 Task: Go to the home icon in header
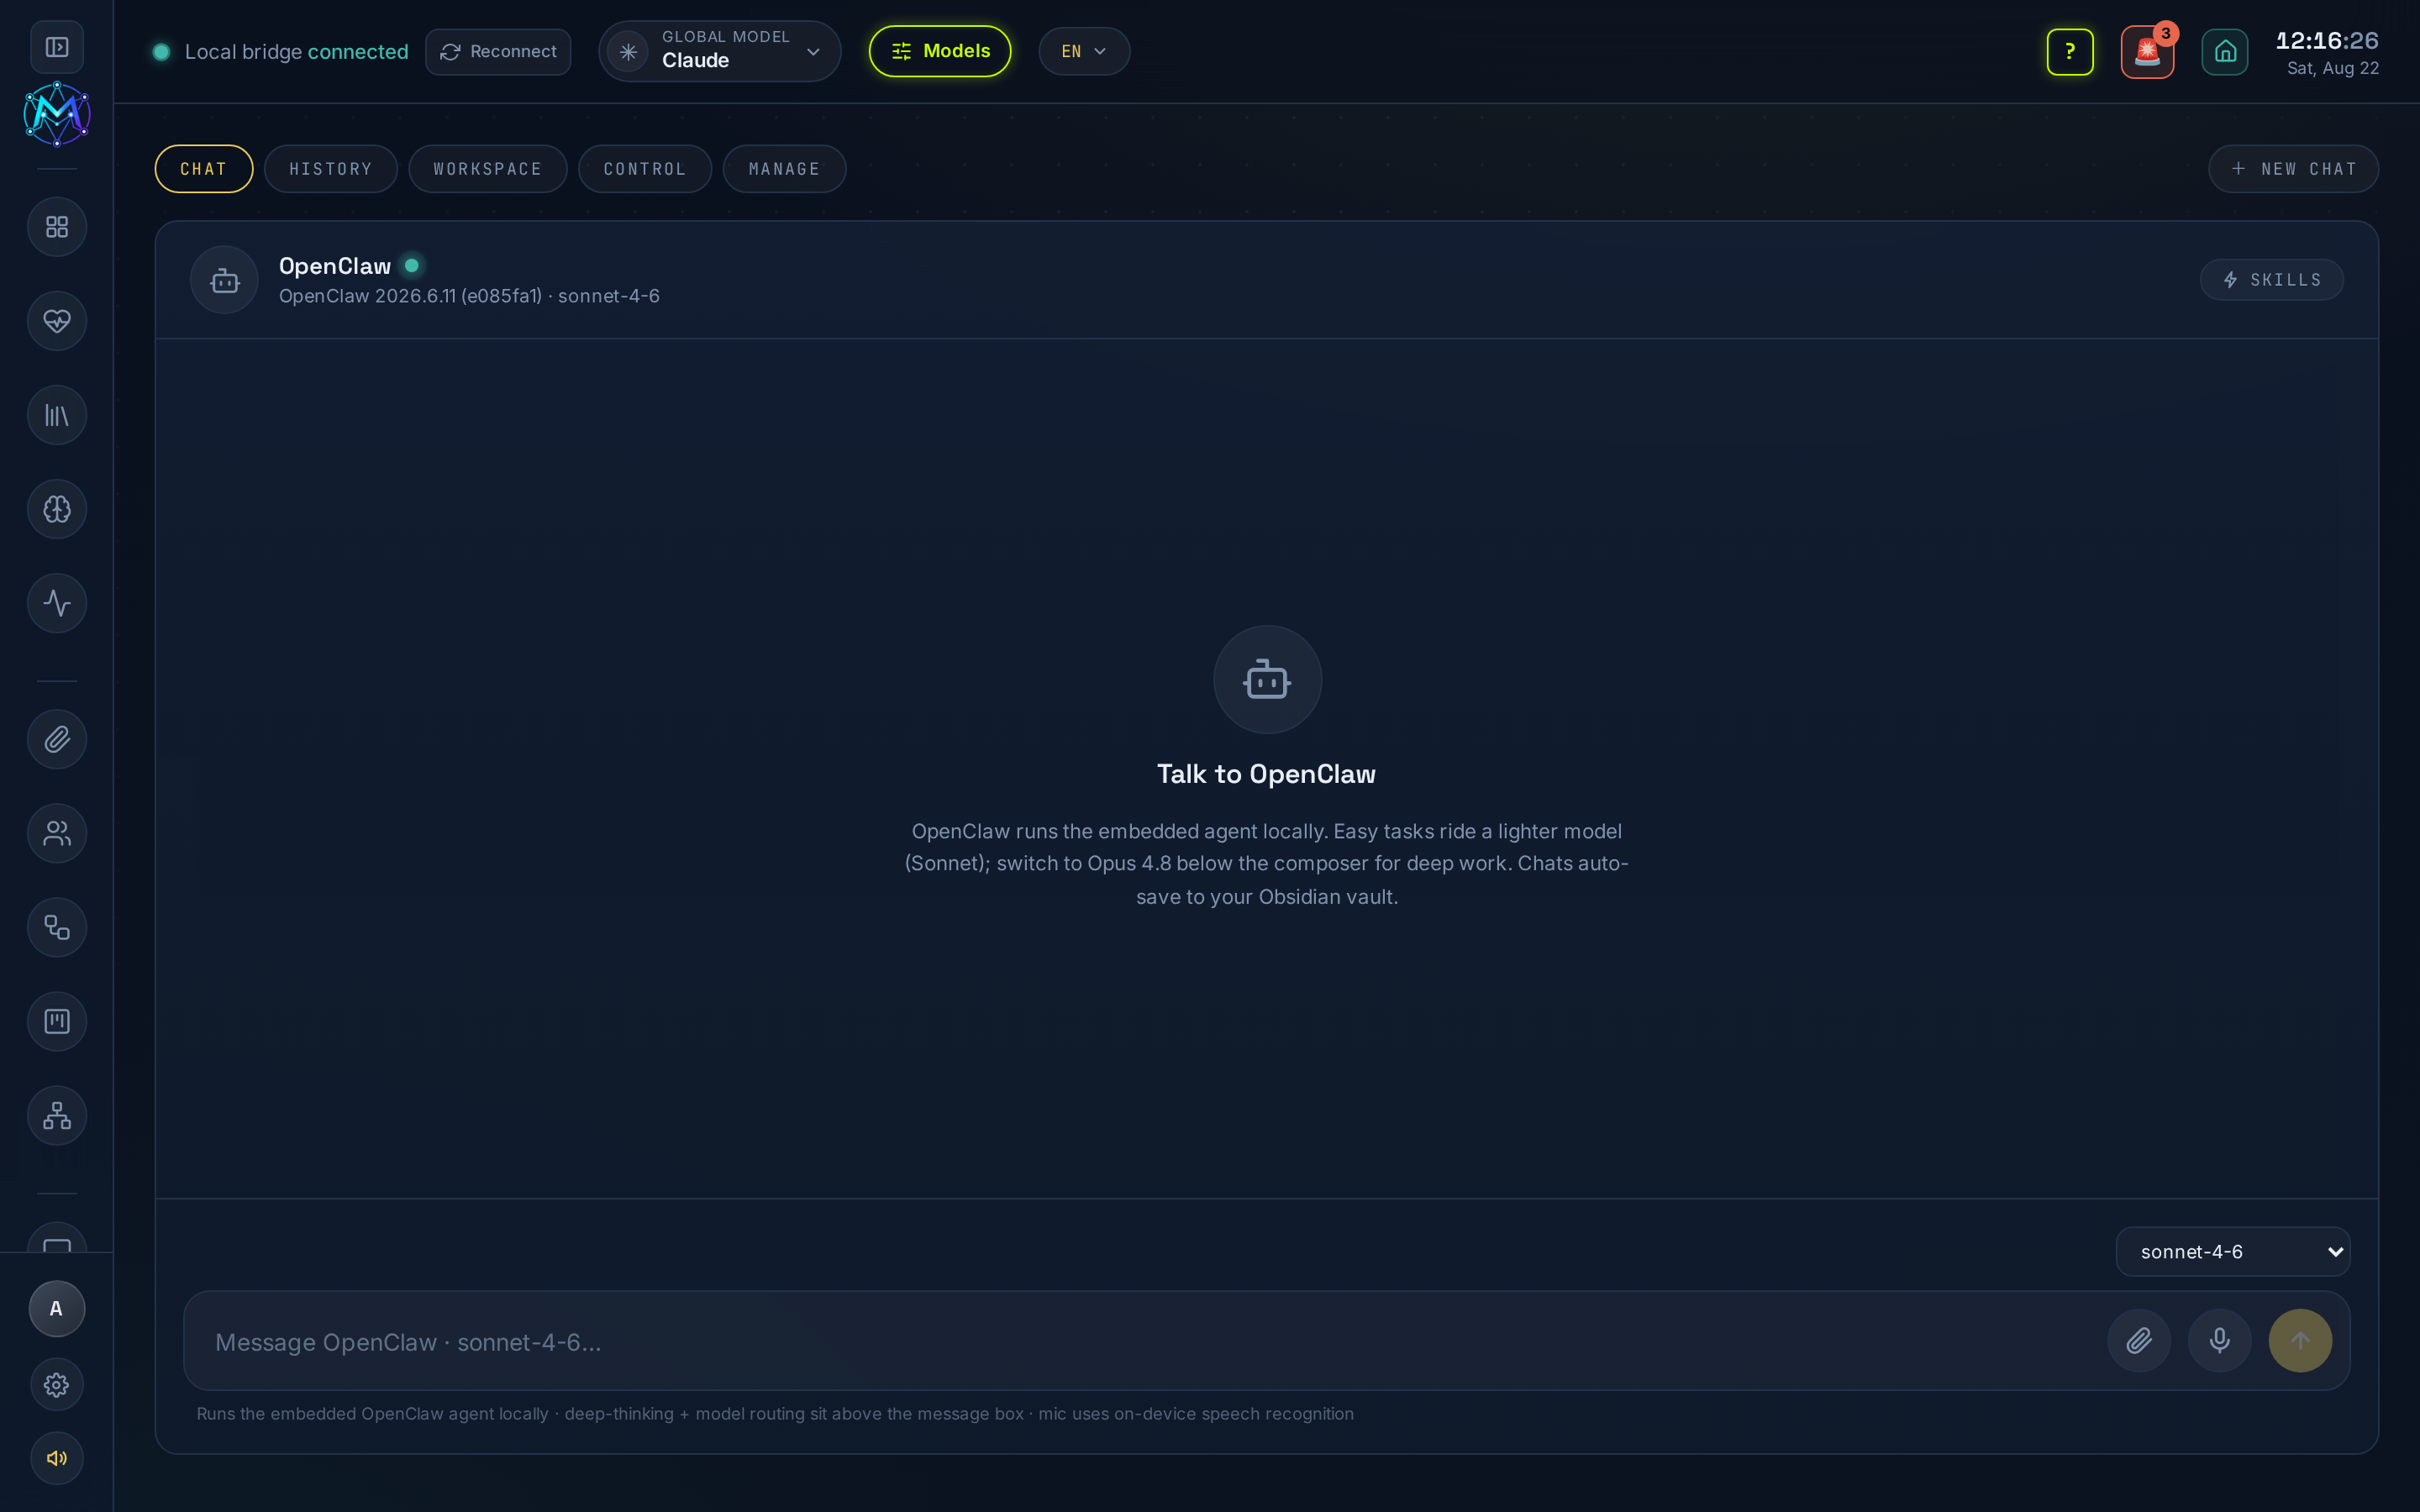pyautogui.click(x=2225, y=51)
